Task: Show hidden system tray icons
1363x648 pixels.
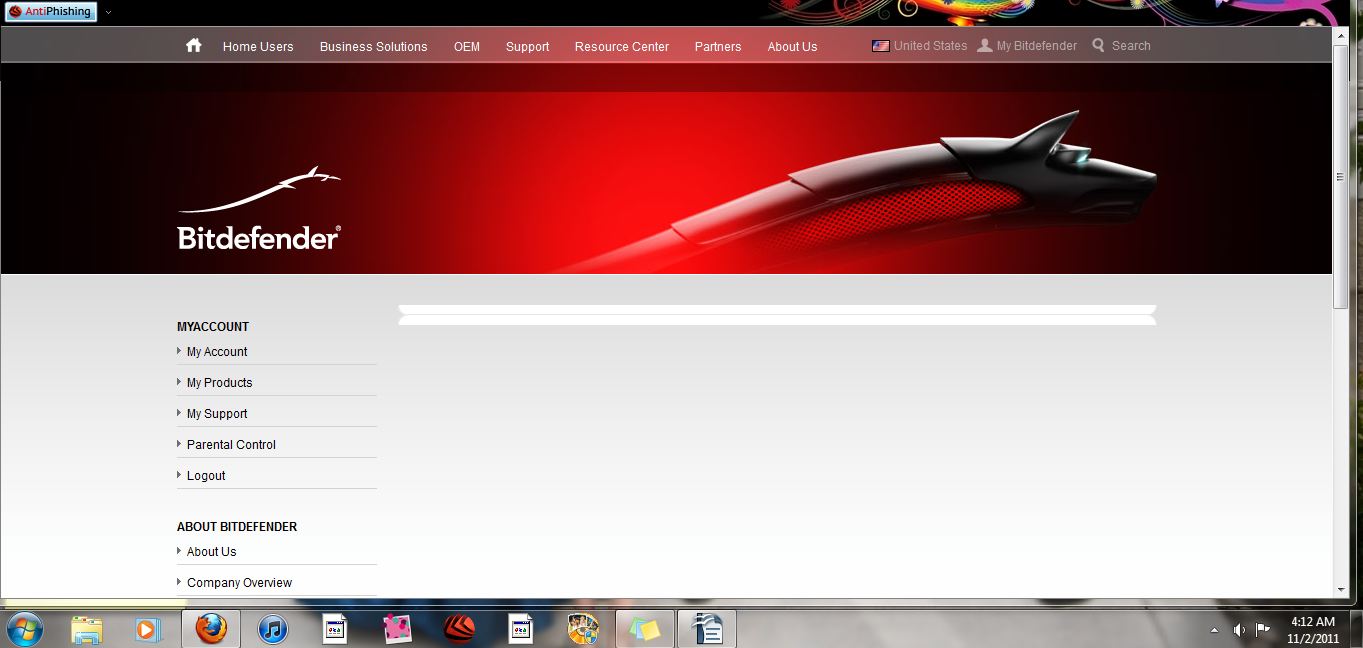Action: (1214, 630)
